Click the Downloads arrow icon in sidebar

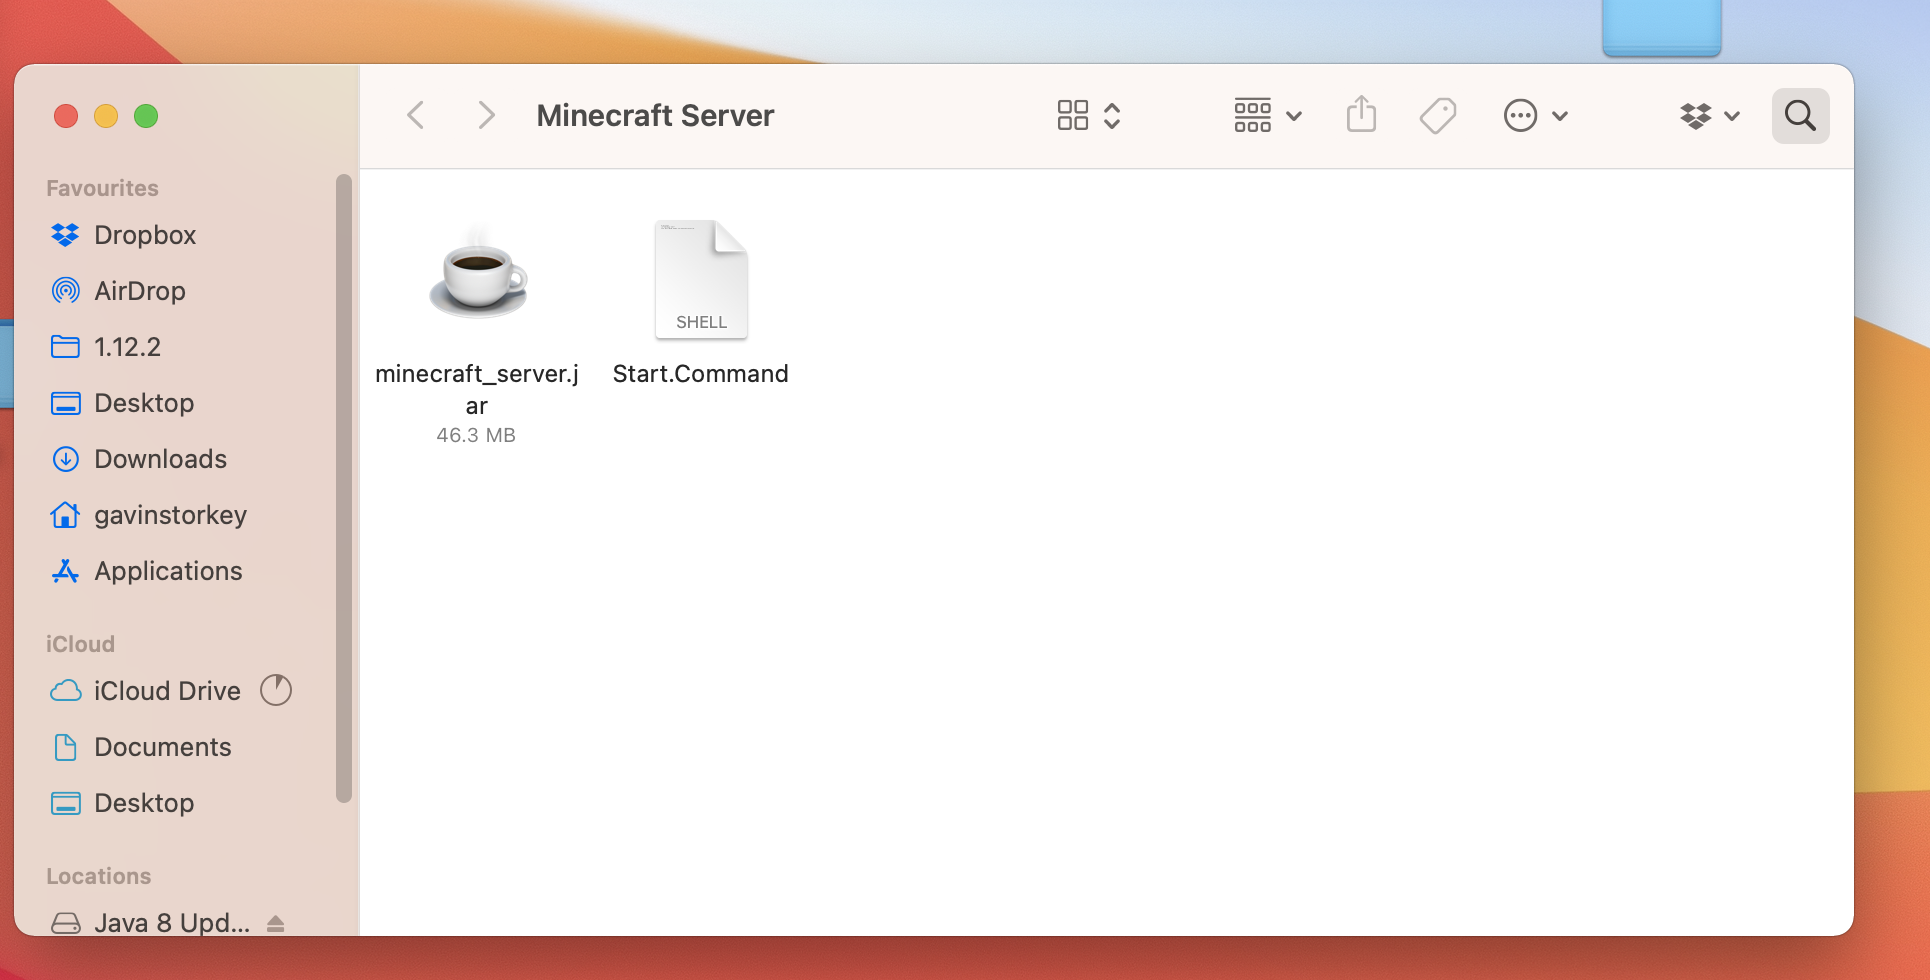(65, 459)
